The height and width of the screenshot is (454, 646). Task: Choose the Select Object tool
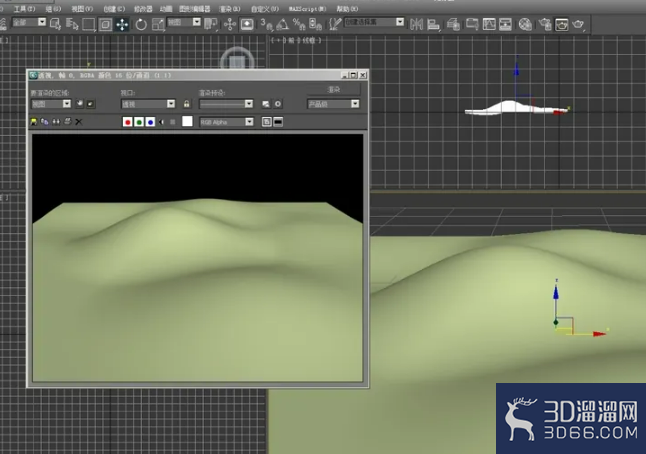click(55, 24)
